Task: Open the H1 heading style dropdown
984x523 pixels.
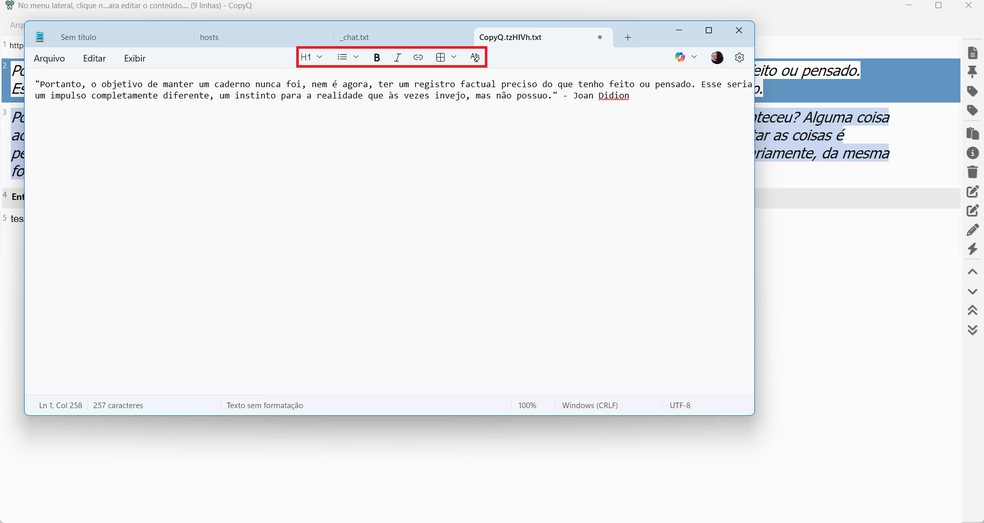Action: coord(311,57)
